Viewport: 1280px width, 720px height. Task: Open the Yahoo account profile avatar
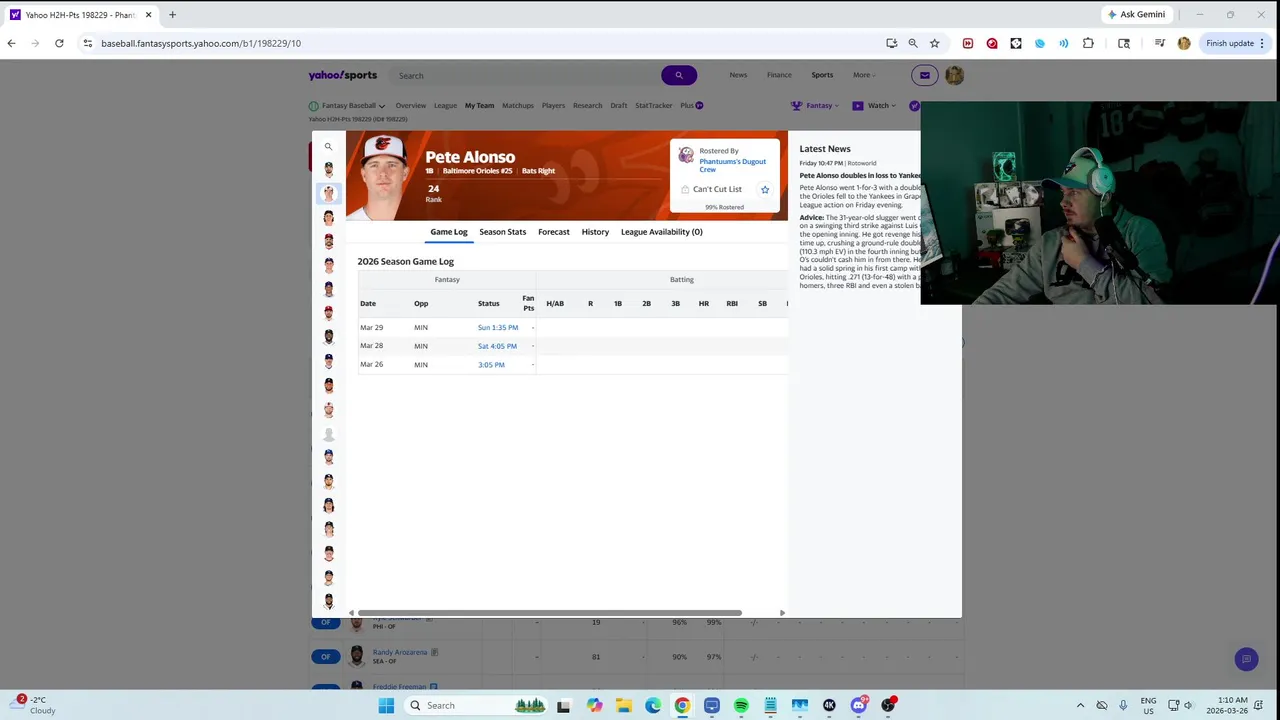[x=954, y=75]
